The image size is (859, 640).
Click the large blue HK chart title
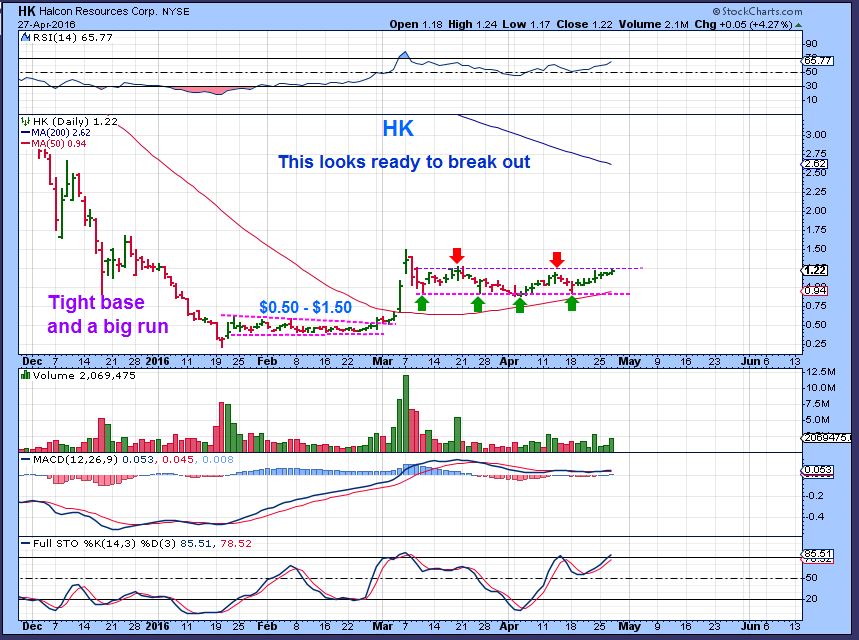click(x=398, y=129)
